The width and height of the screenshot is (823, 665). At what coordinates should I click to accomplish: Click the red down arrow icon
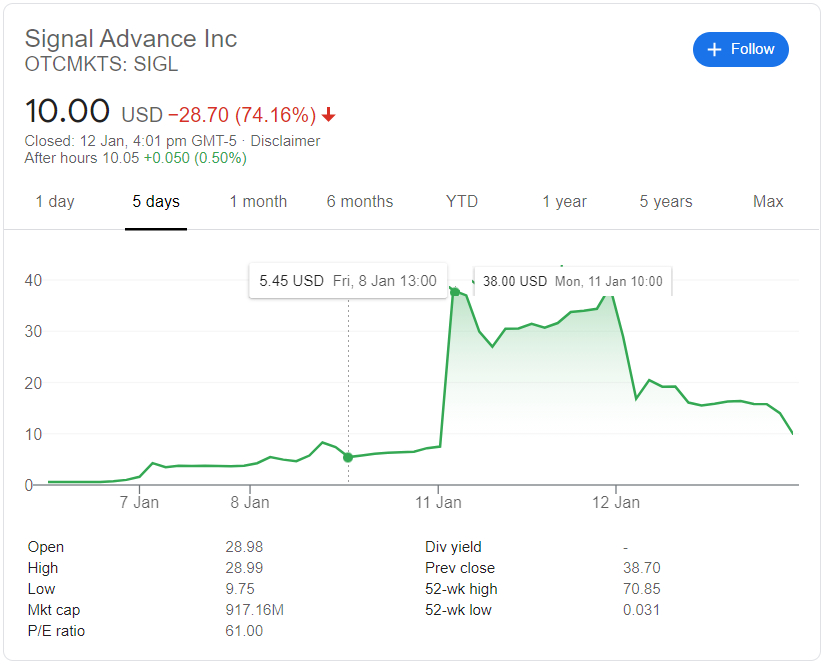(329, 115)
